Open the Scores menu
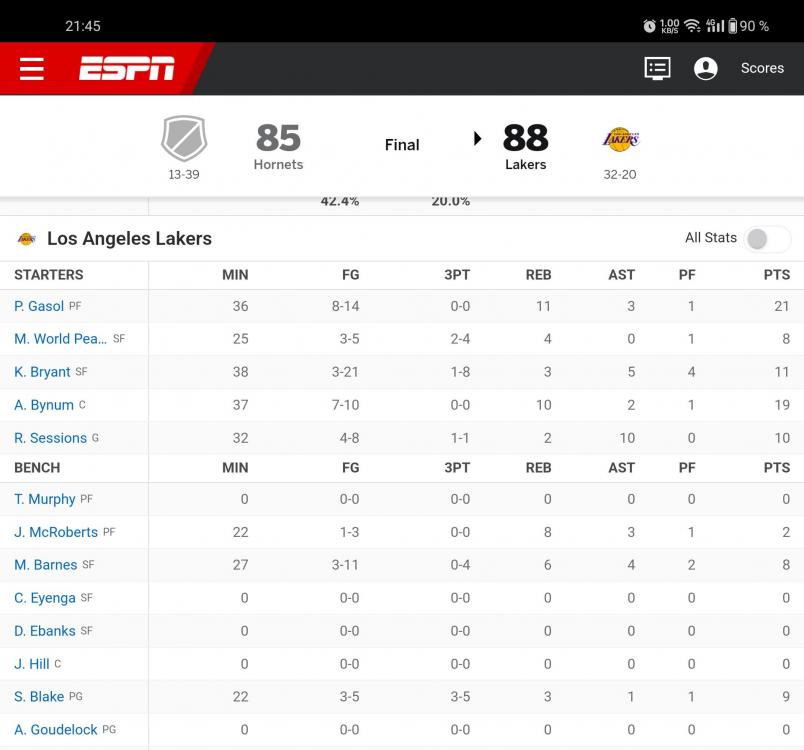The image size is (804, 750). pyautogui.click(x=762, y=68)
